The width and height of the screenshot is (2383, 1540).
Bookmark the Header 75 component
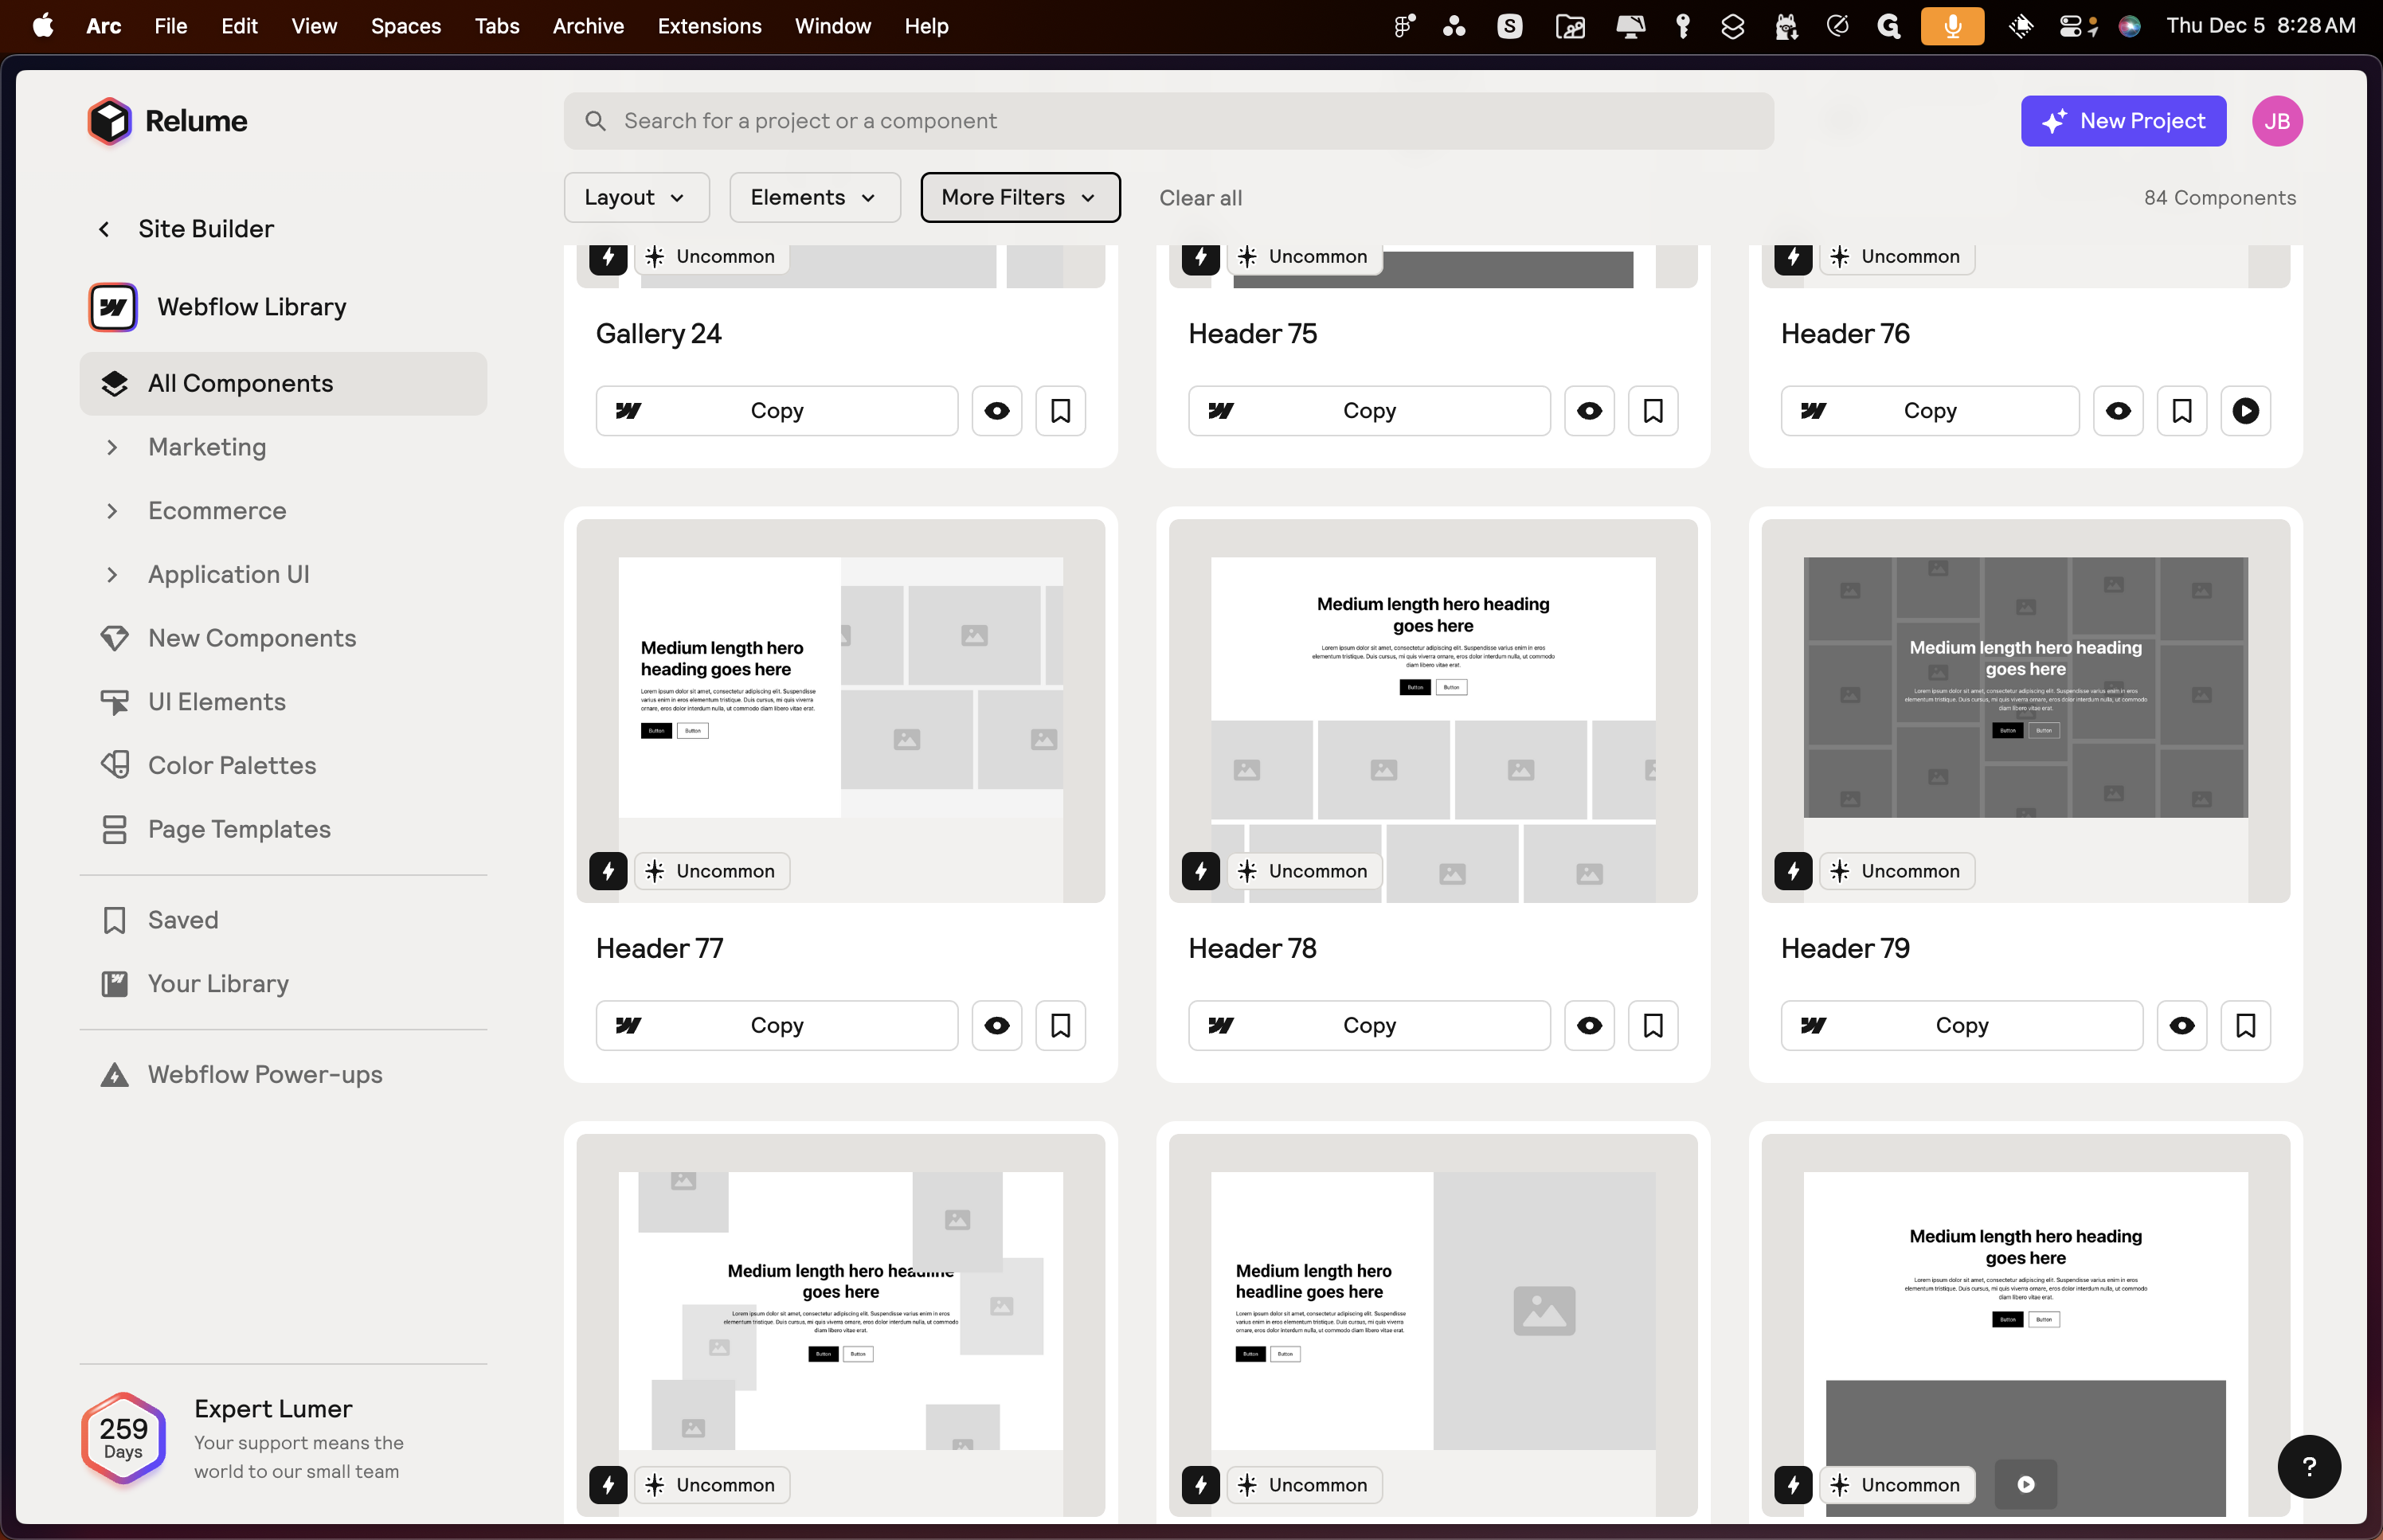click(1653, 411)
